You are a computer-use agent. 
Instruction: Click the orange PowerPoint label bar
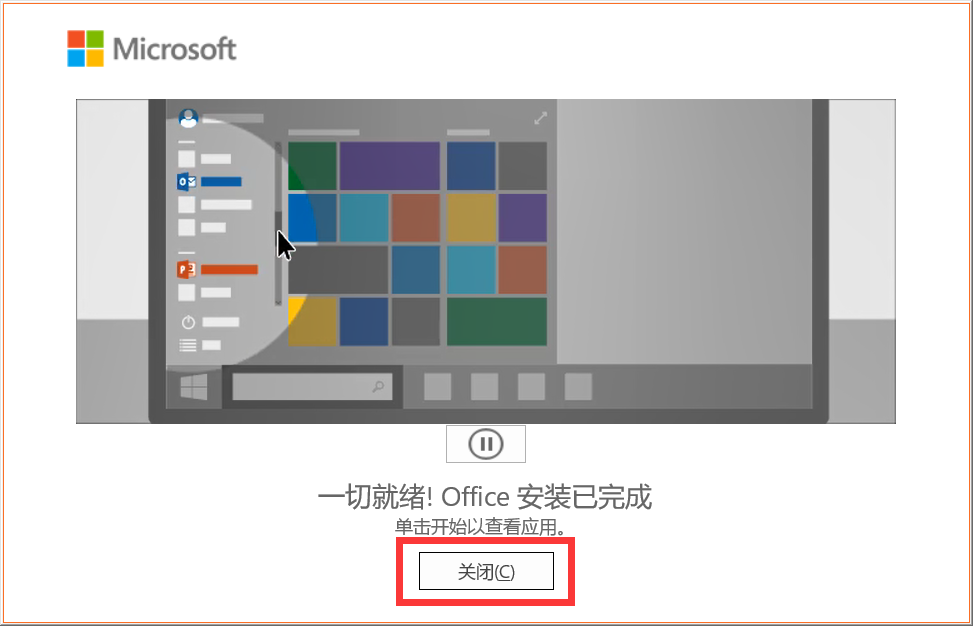point(229,269)
